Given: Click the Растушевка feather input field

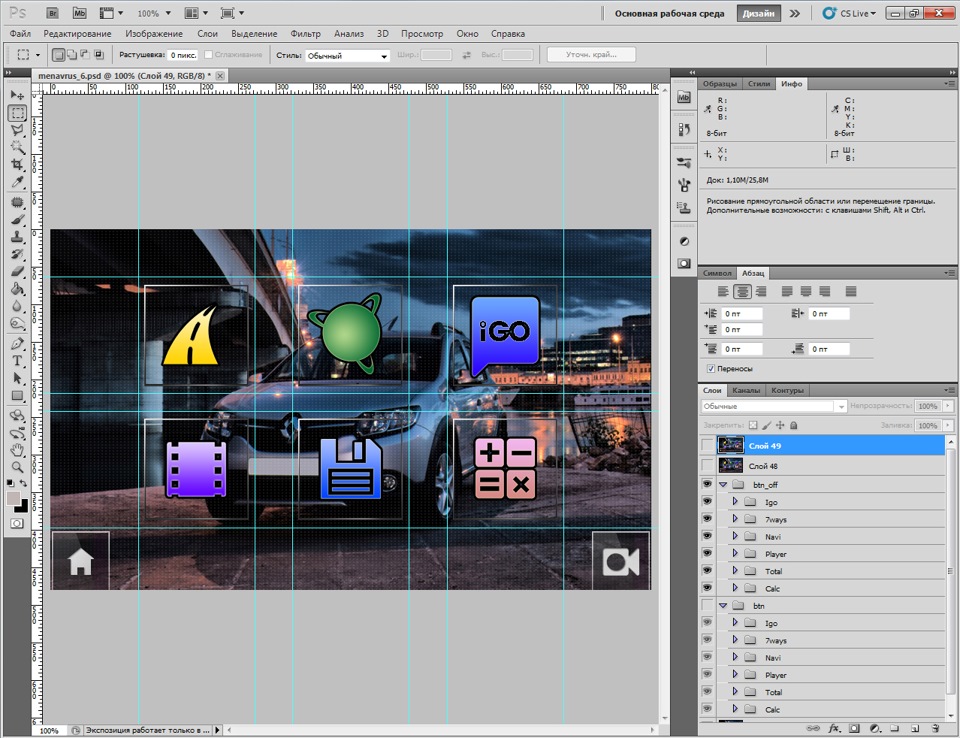Looking at the screenshot, I should 182,55.
